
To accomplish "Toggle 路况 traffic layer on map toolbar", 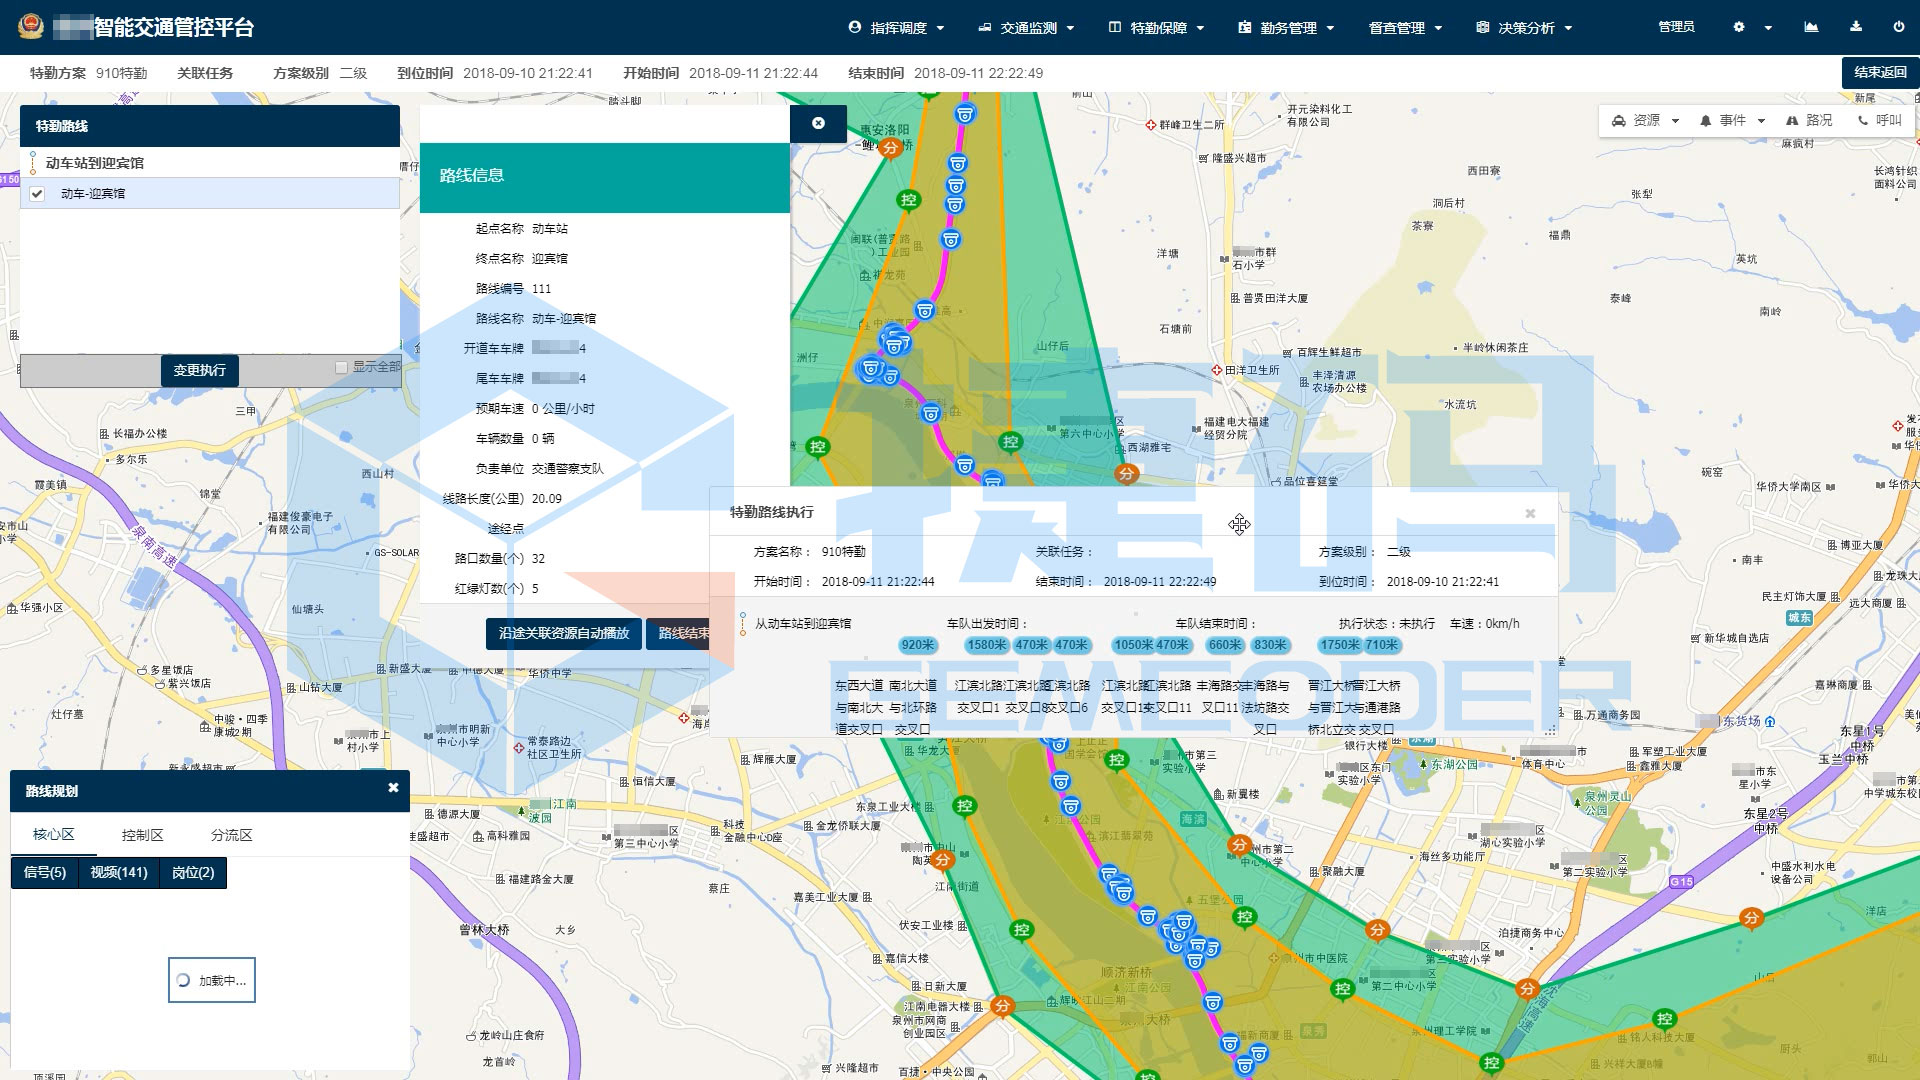I will [x=1810, y=120].
